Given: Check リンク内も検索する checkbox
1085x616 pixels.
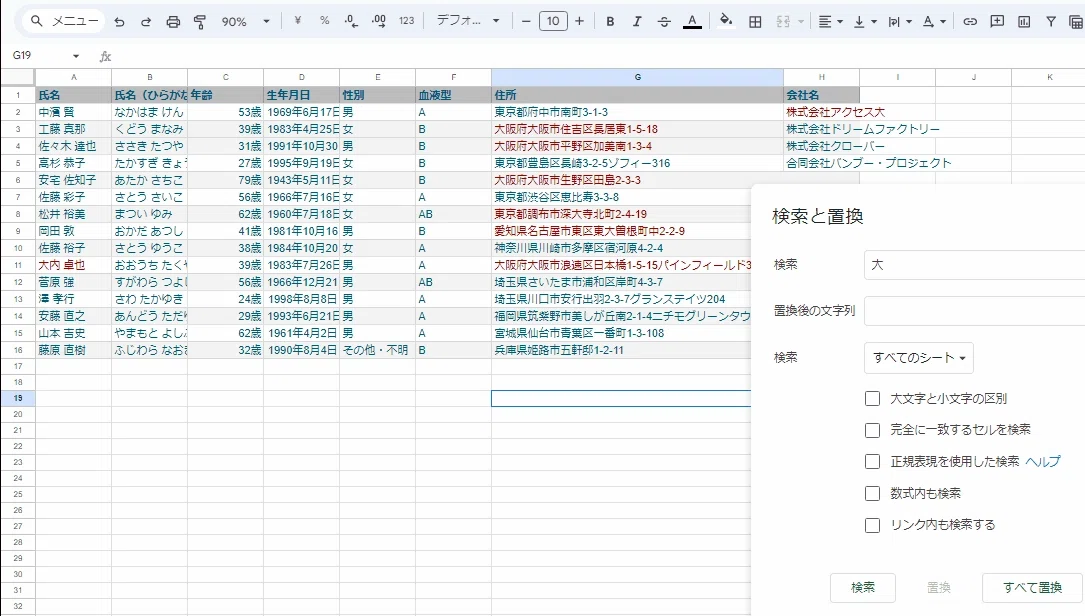Looking at the screenshot, I should [x=873, y=525].
